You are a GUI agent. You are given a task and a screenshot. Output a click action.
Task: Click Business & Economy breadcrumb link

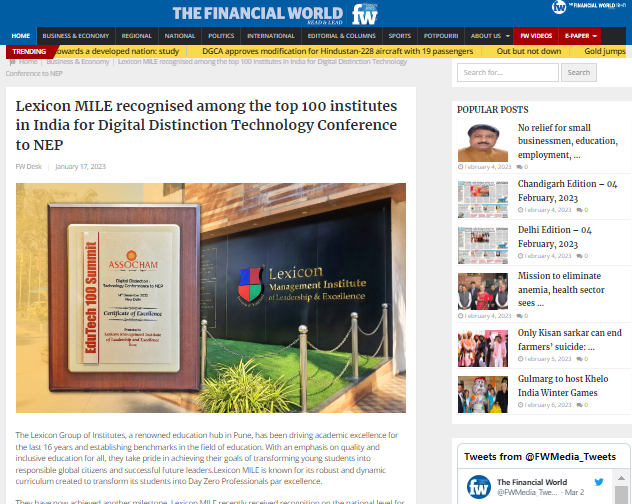[78, 62]
